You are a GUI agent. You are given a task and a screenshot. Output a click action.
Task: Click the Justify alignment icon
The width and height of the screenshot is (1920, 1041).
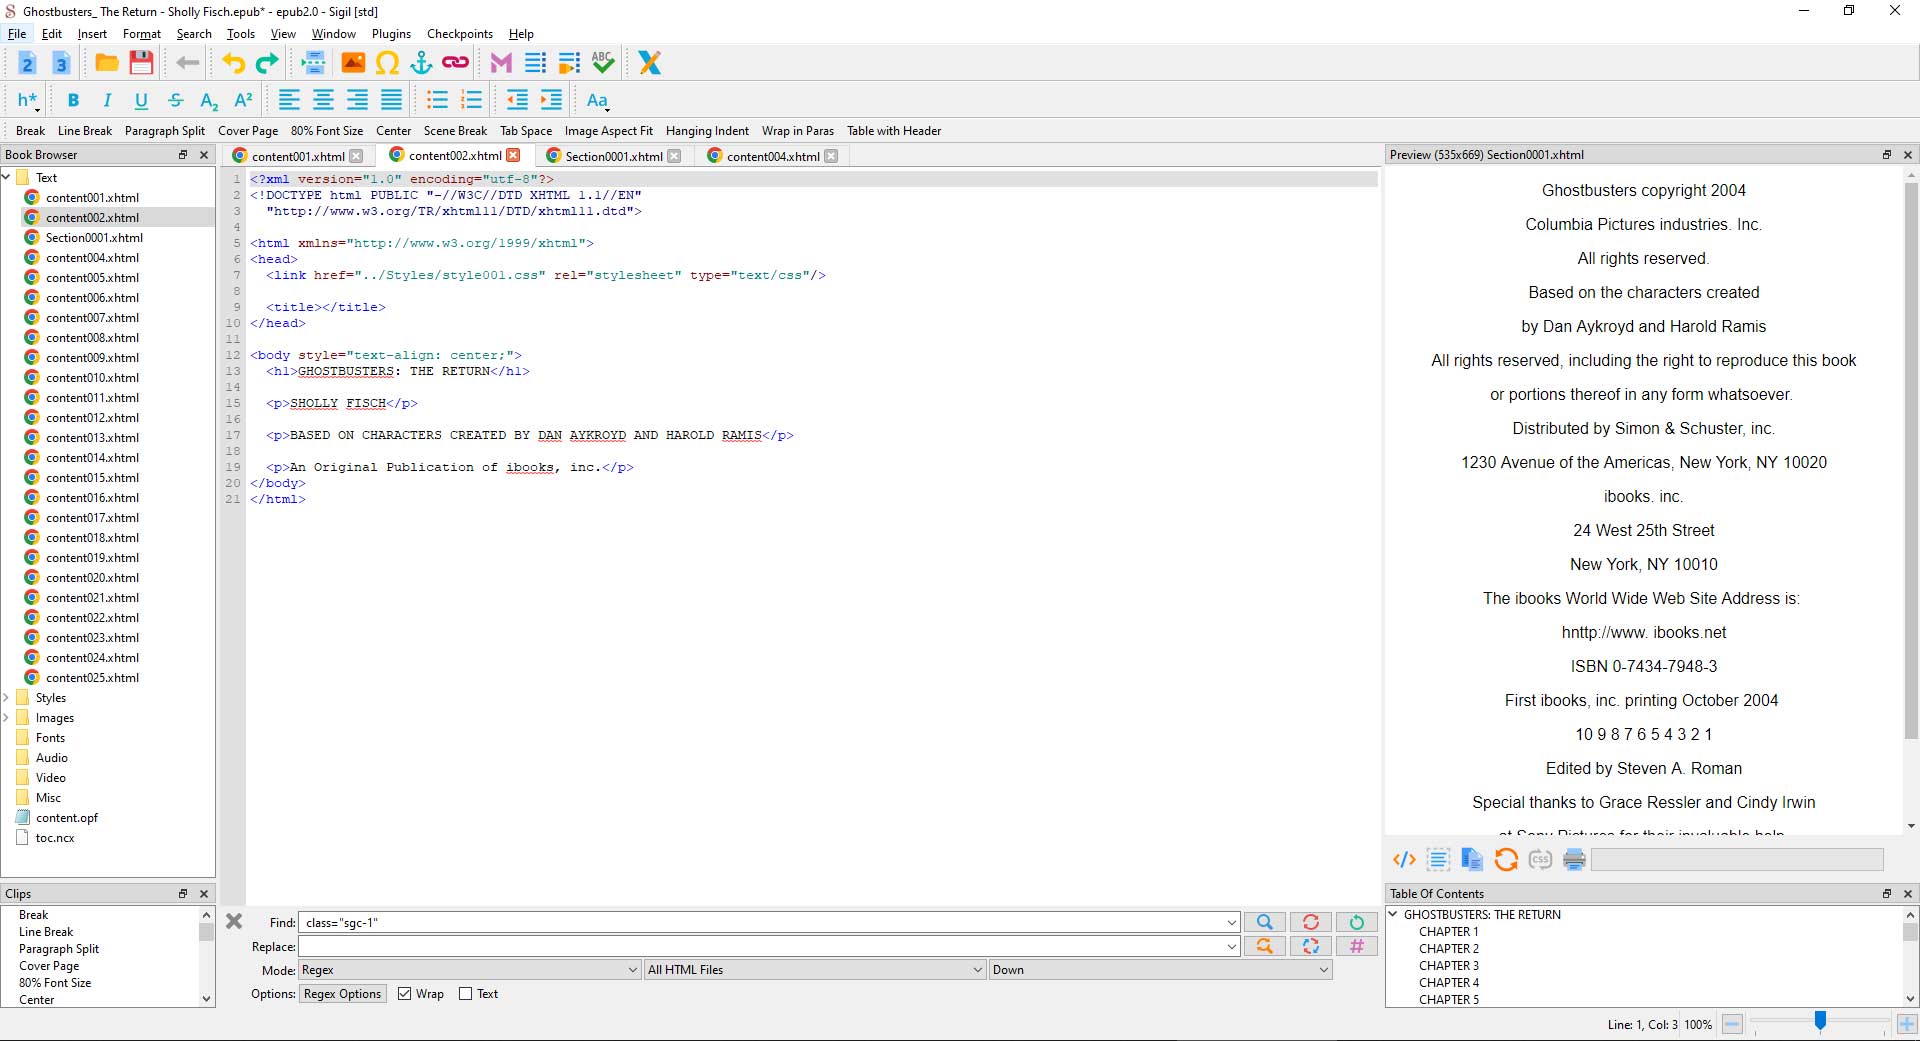point(391,100)
